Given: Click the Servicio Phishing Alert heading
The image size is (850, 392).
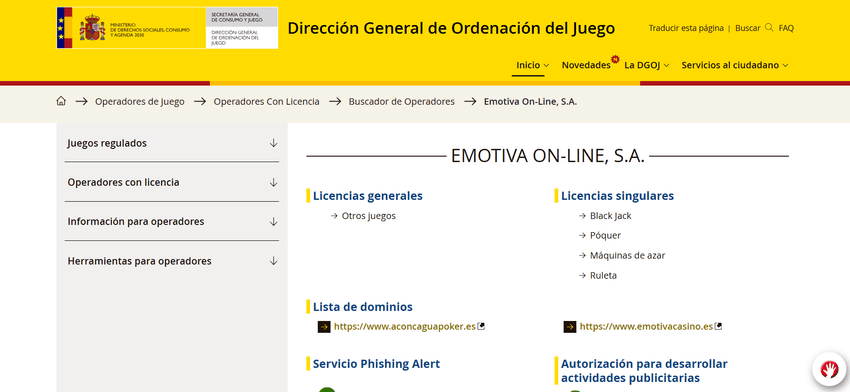Looking at the screenshot, I should click(x=376, y=364).
